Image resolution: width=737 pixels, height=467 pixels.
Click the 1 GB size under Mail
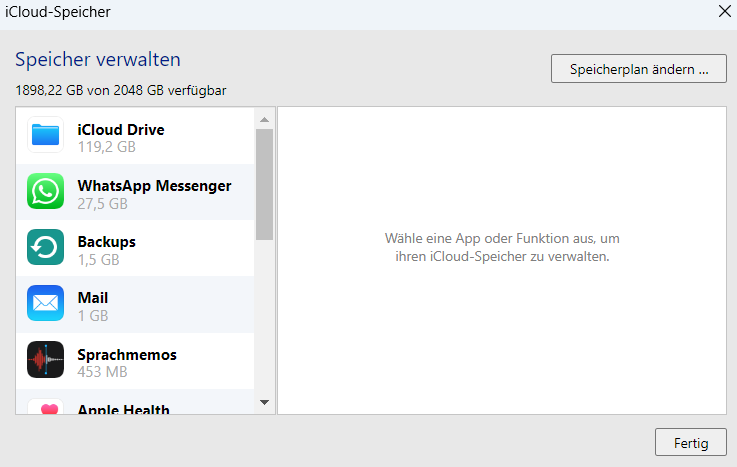pyautogui.click(x=93, y=316)
